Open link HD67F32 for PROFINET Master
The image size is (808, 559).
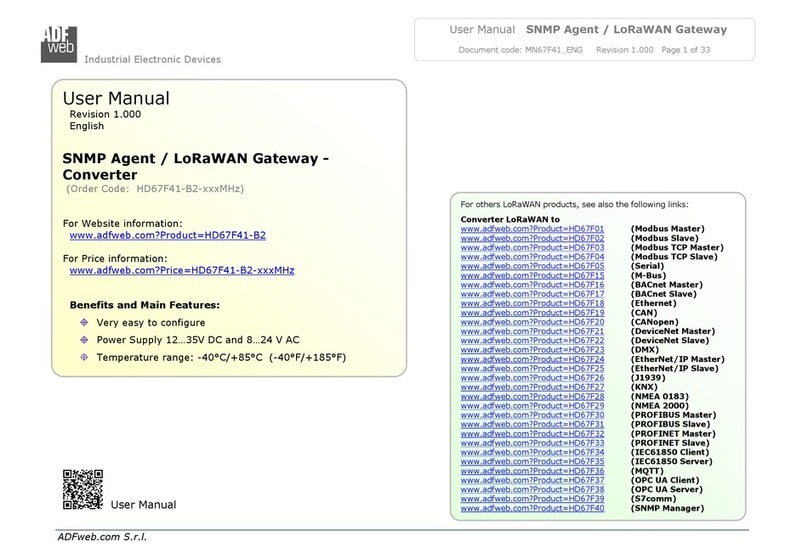(x=532, y=433)
